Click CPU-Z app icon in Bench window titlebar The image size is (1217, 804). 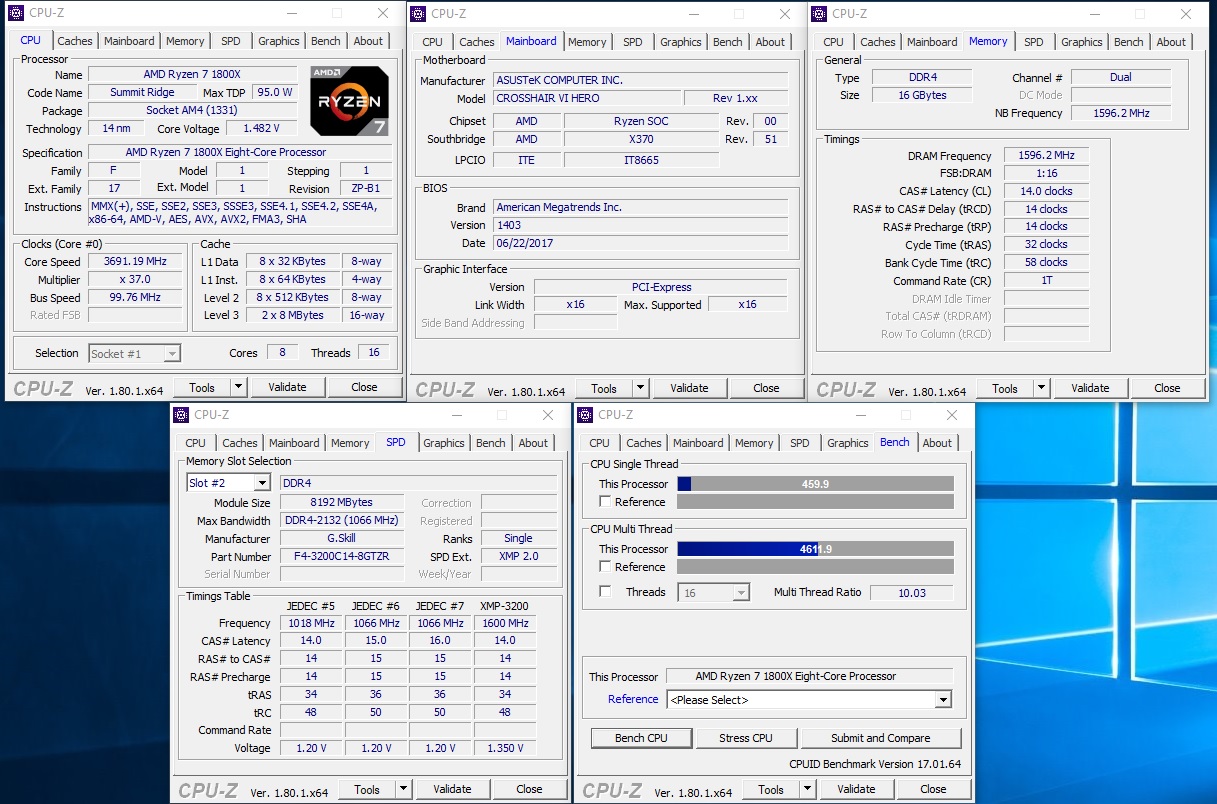point(585,415)
